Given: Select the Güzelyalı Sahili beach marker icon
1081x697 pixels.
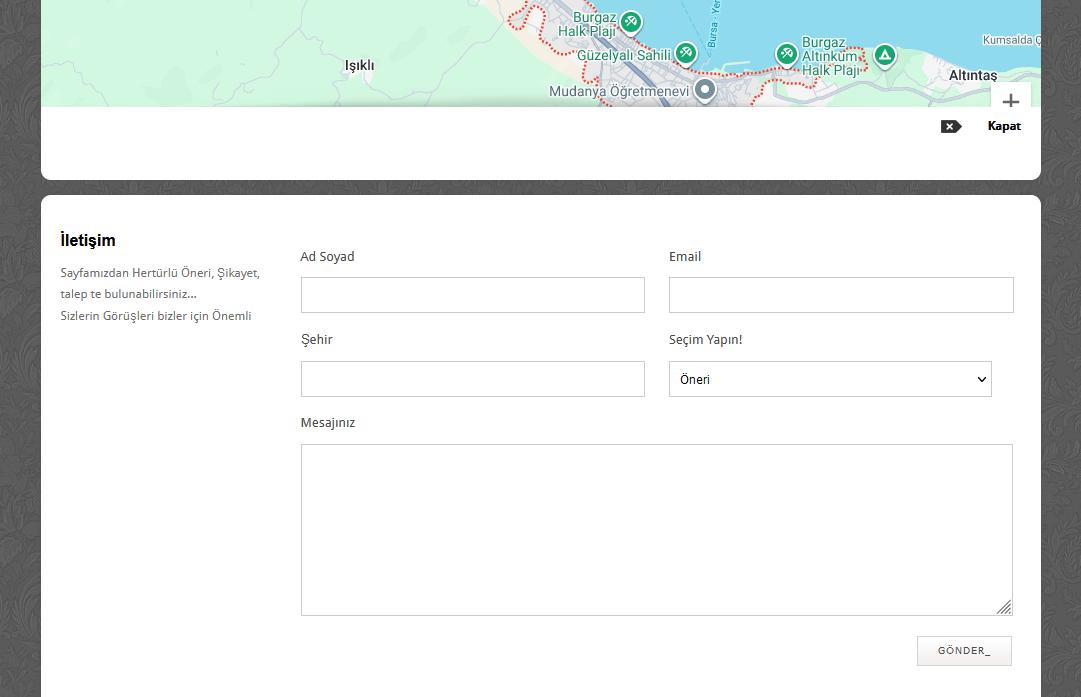Looking at the screenshot, I should pos(685,53).
